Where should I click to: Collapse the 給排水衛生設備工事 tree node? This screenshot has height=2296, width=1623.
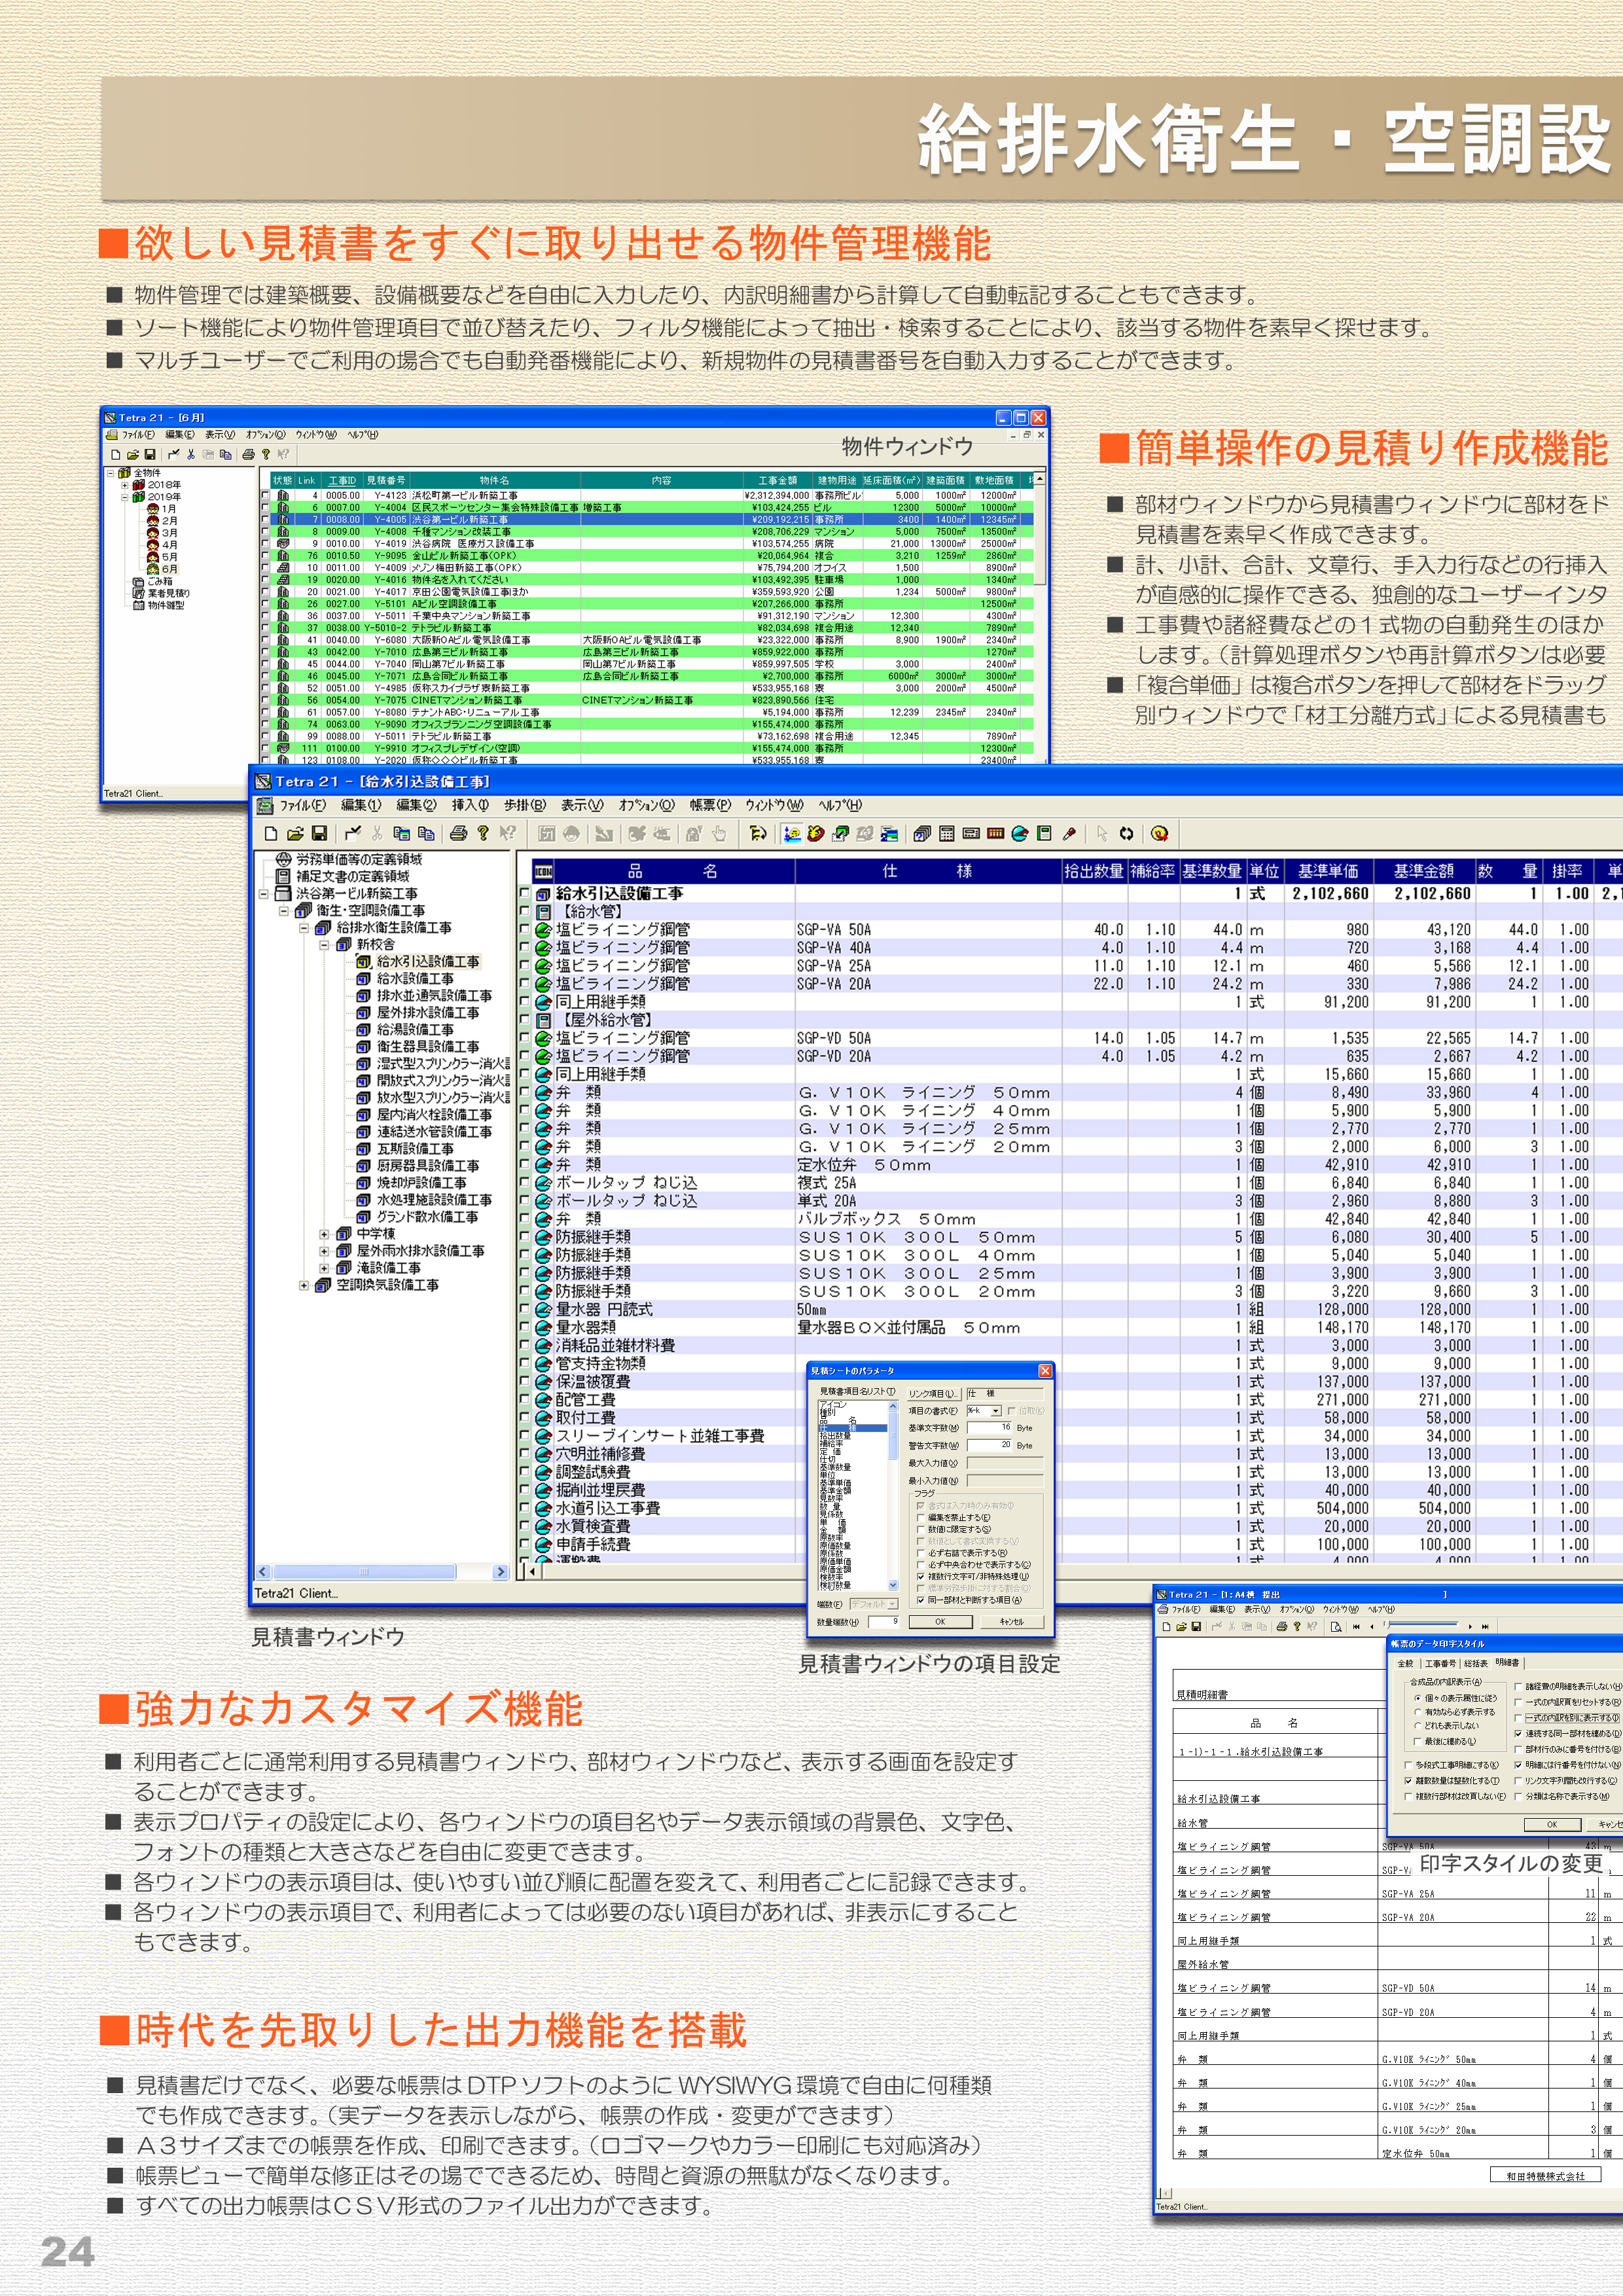click(x=304, y=928)
